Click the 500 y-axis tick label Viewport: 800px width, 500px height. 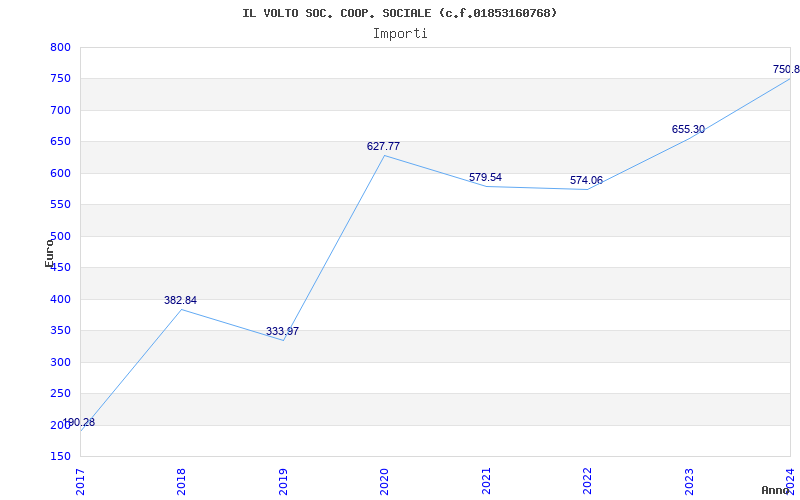pos(60,236)
